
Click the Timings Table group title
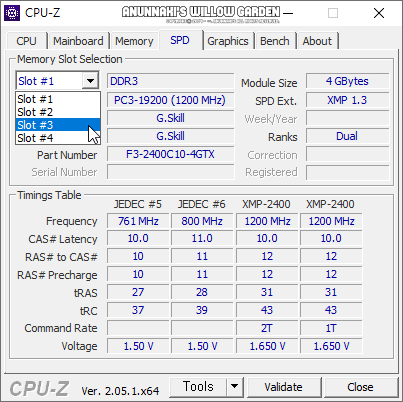tap(49, 195)
